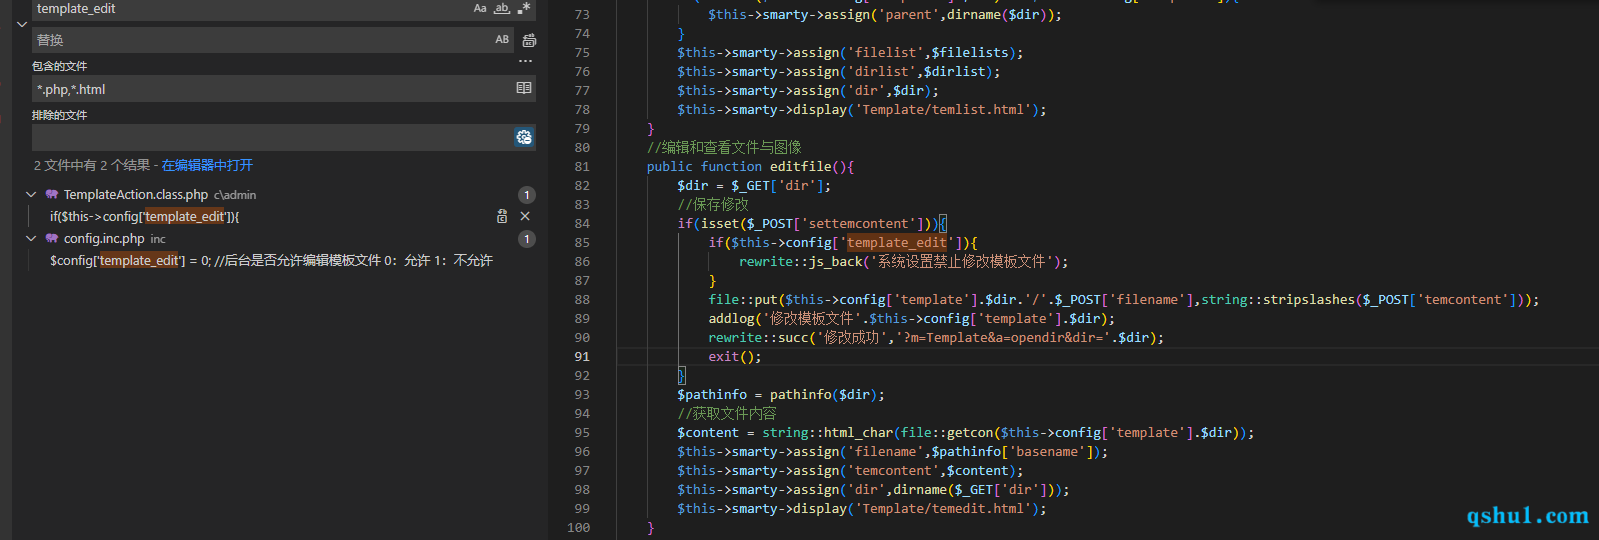Collapse config.inc.php result group
Screen dimensions: 1599x540
point(31,239)
